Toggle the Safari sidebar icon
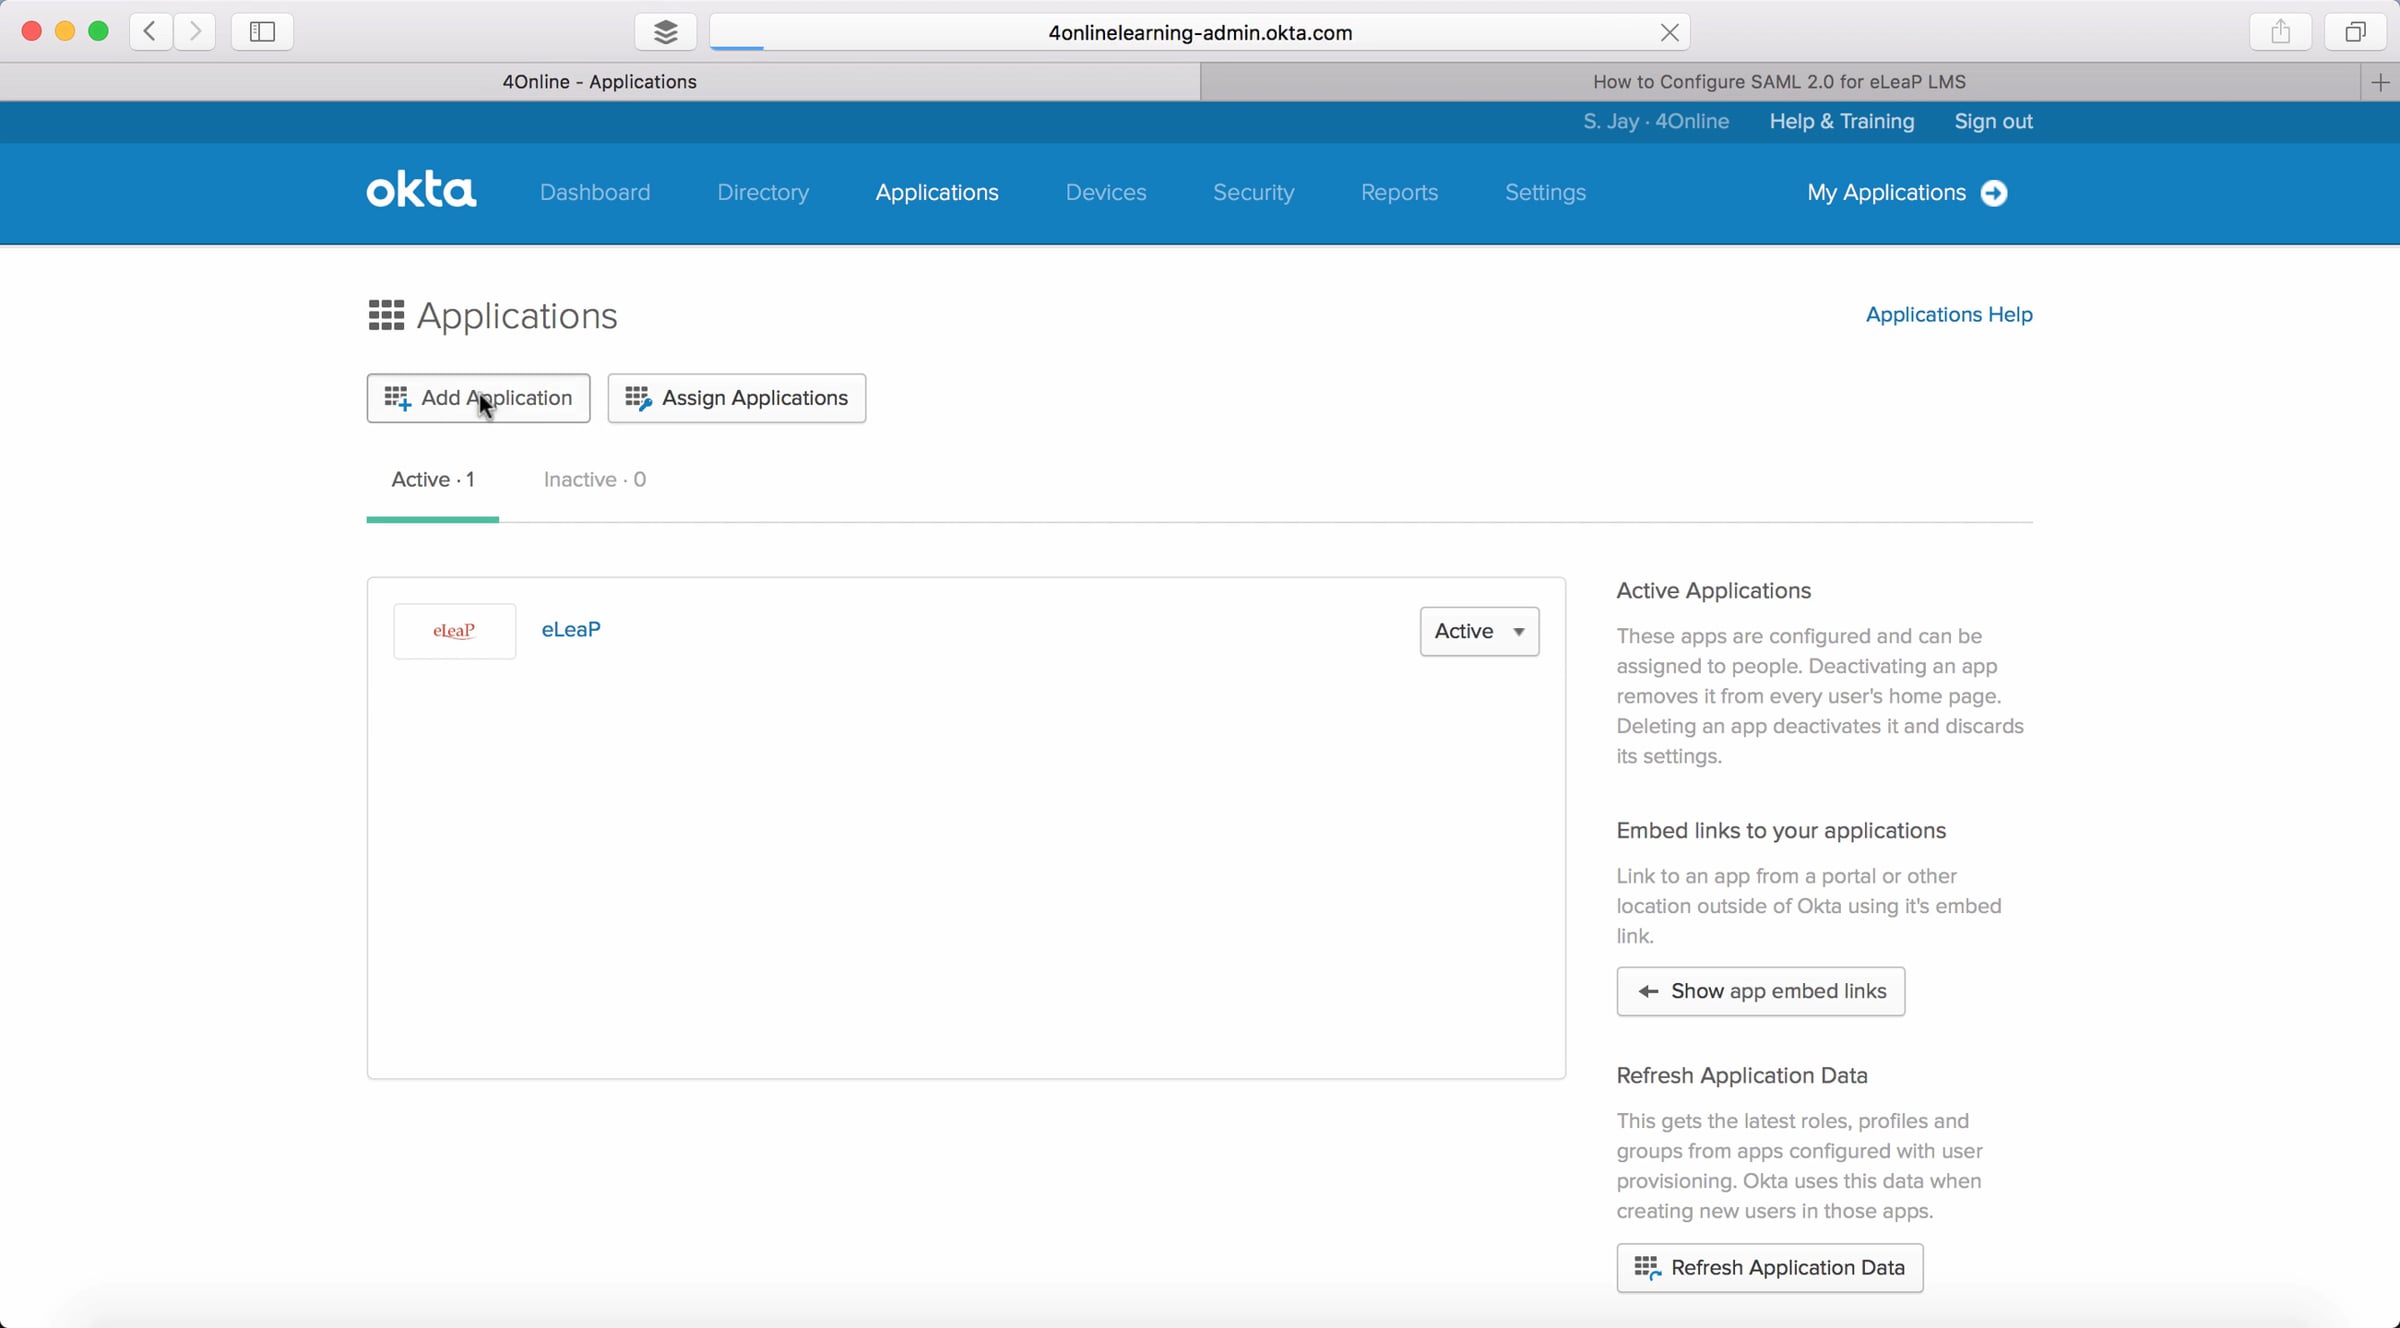Viewport: 2400px width, 1328px height. point(262,32)
